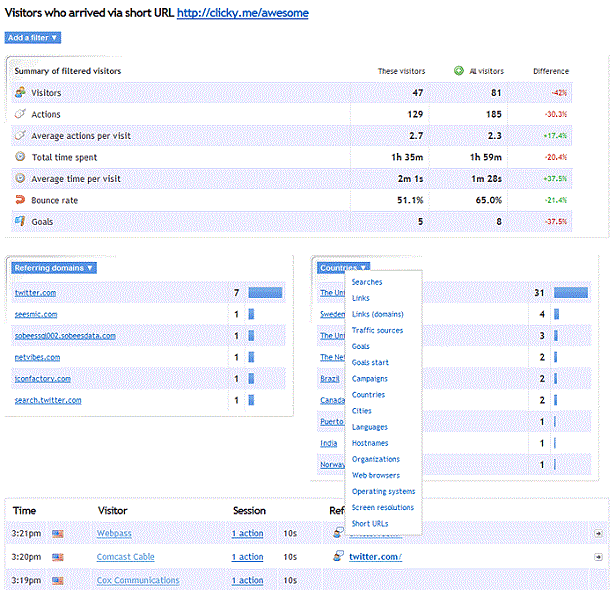Click the Bounce rate icon
This screenshot has width=616, height=590.
20,199
